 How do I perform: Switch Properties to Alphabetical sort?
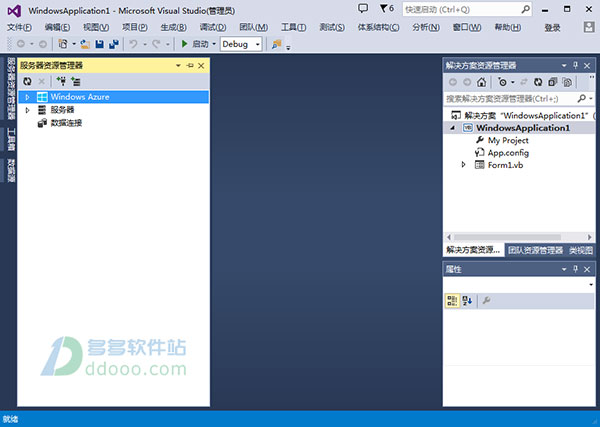point(467,300)
